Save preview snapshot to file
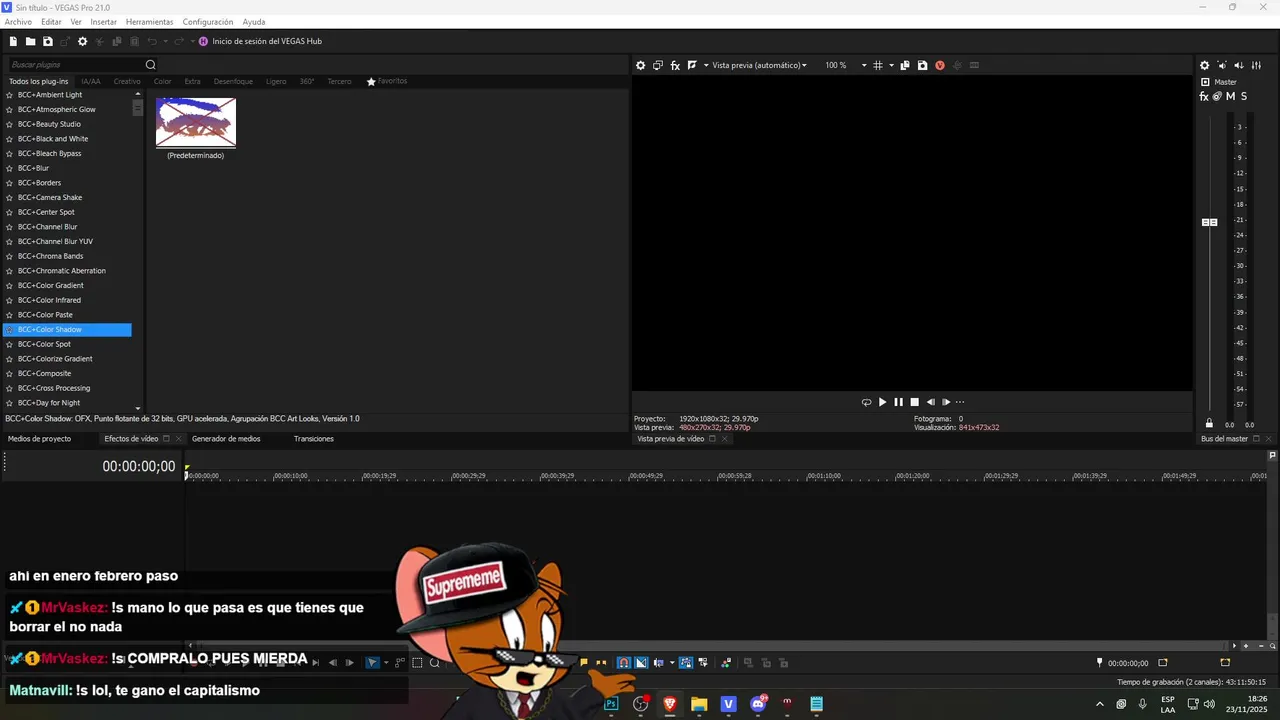Screen dimensions: 1280x720 (x=922, y=65)
